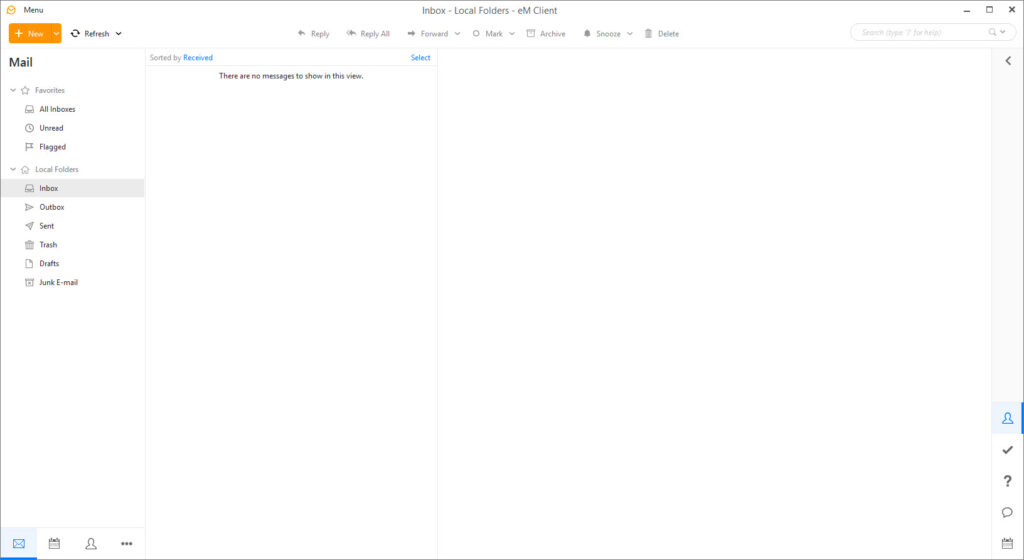1024x560 pixels.
Task: Click the Select link in message list
Action: coord(421,57)
